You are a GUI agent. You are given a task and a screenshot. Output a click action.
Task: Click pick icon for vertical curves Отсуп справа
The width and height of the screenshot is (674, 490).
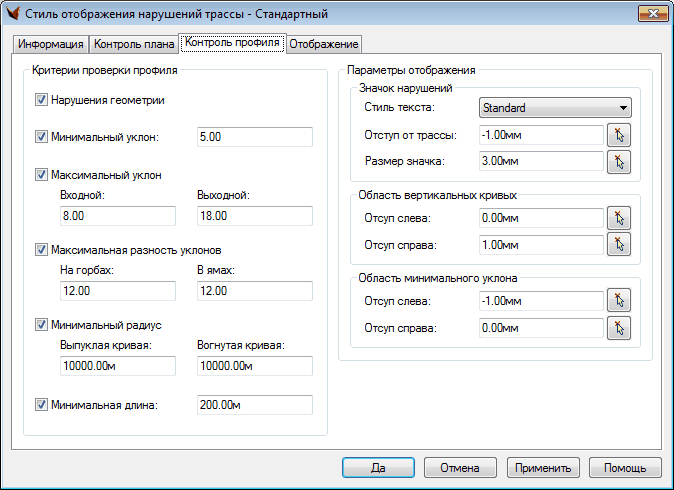point(619,243)
